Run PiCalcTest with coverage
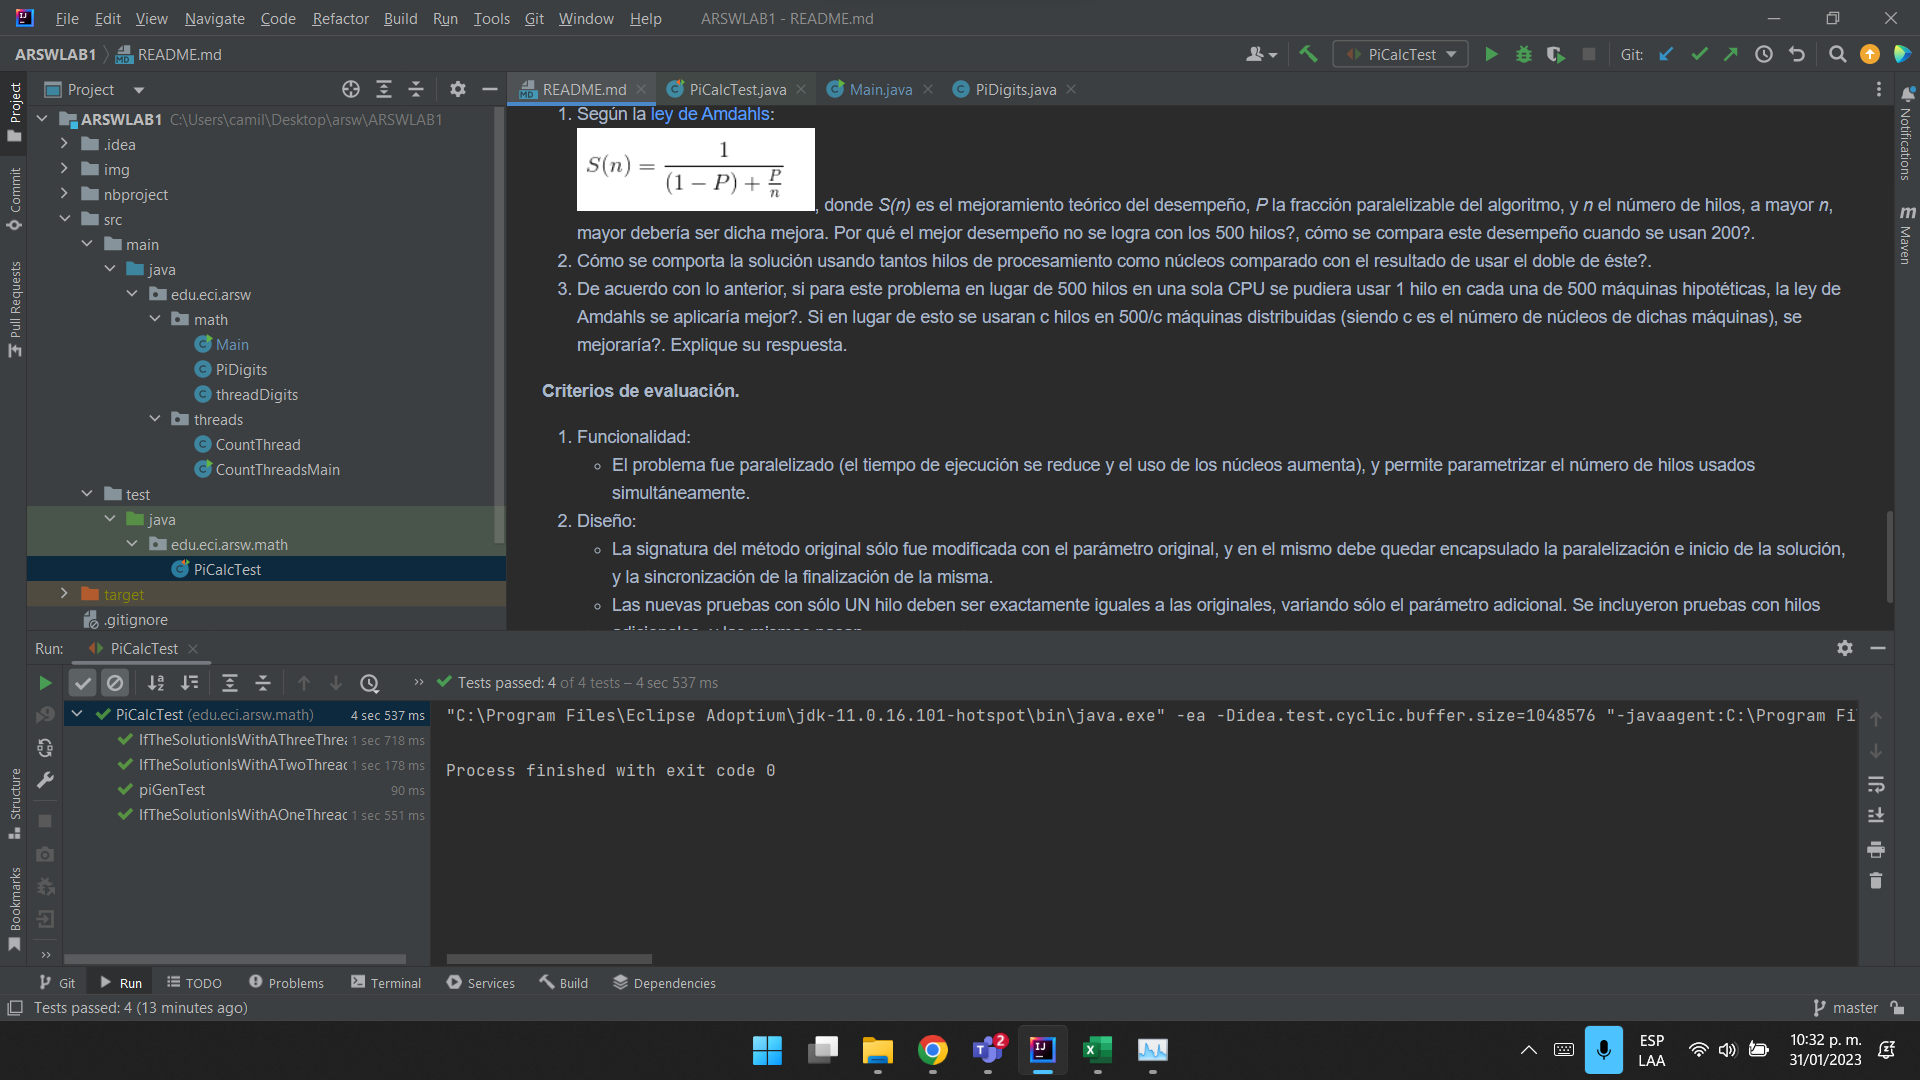 [1556, 54]
